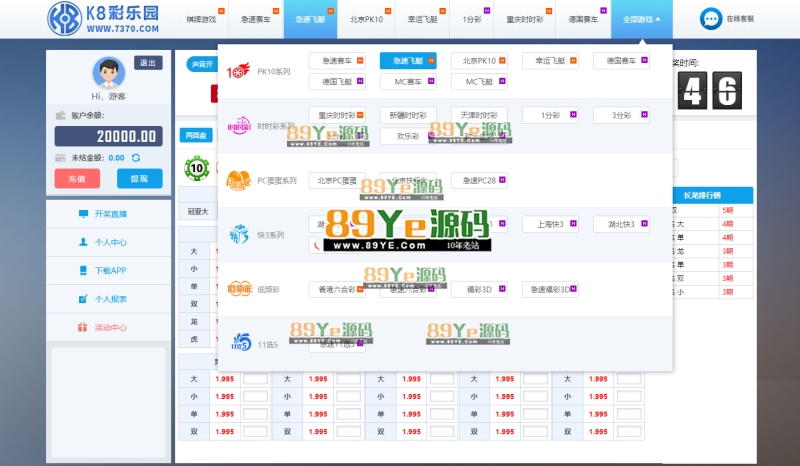
Task: Click the user avatar picture
Action: click(109, 72)
